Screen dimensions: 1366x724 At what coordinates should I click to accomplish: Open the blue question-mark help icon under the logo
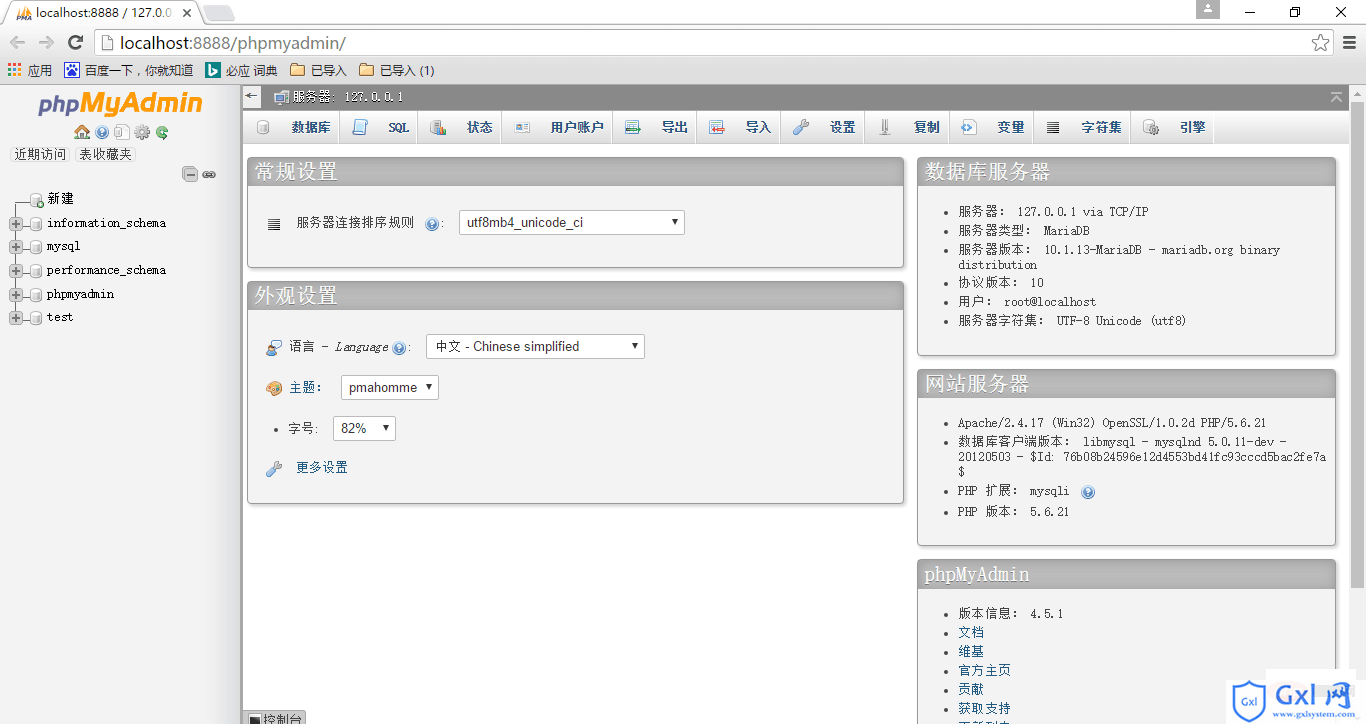pyautogui.click(x=102, y=132)
